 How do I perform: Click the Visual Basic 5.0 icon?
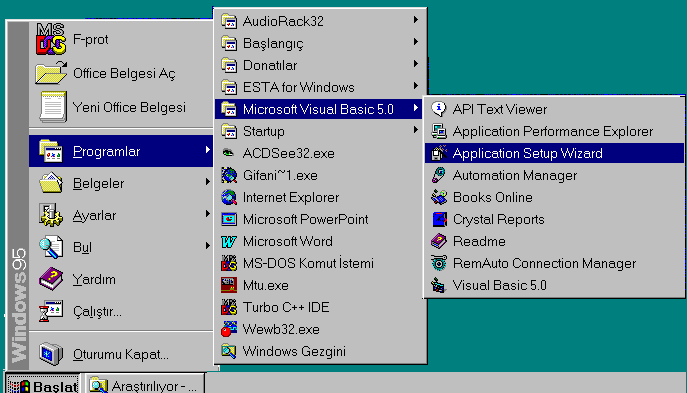pyautogui.click(x=439, y=285)
